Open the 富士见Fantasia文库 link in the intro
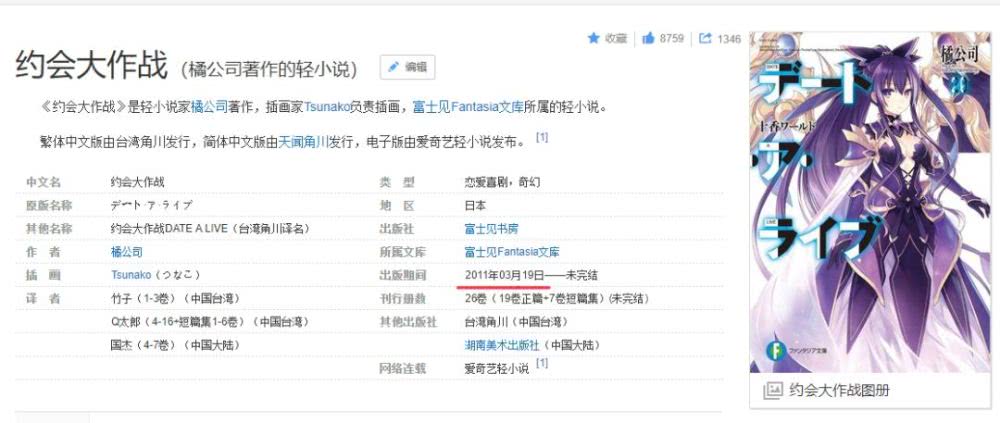 tap(468, 107)
